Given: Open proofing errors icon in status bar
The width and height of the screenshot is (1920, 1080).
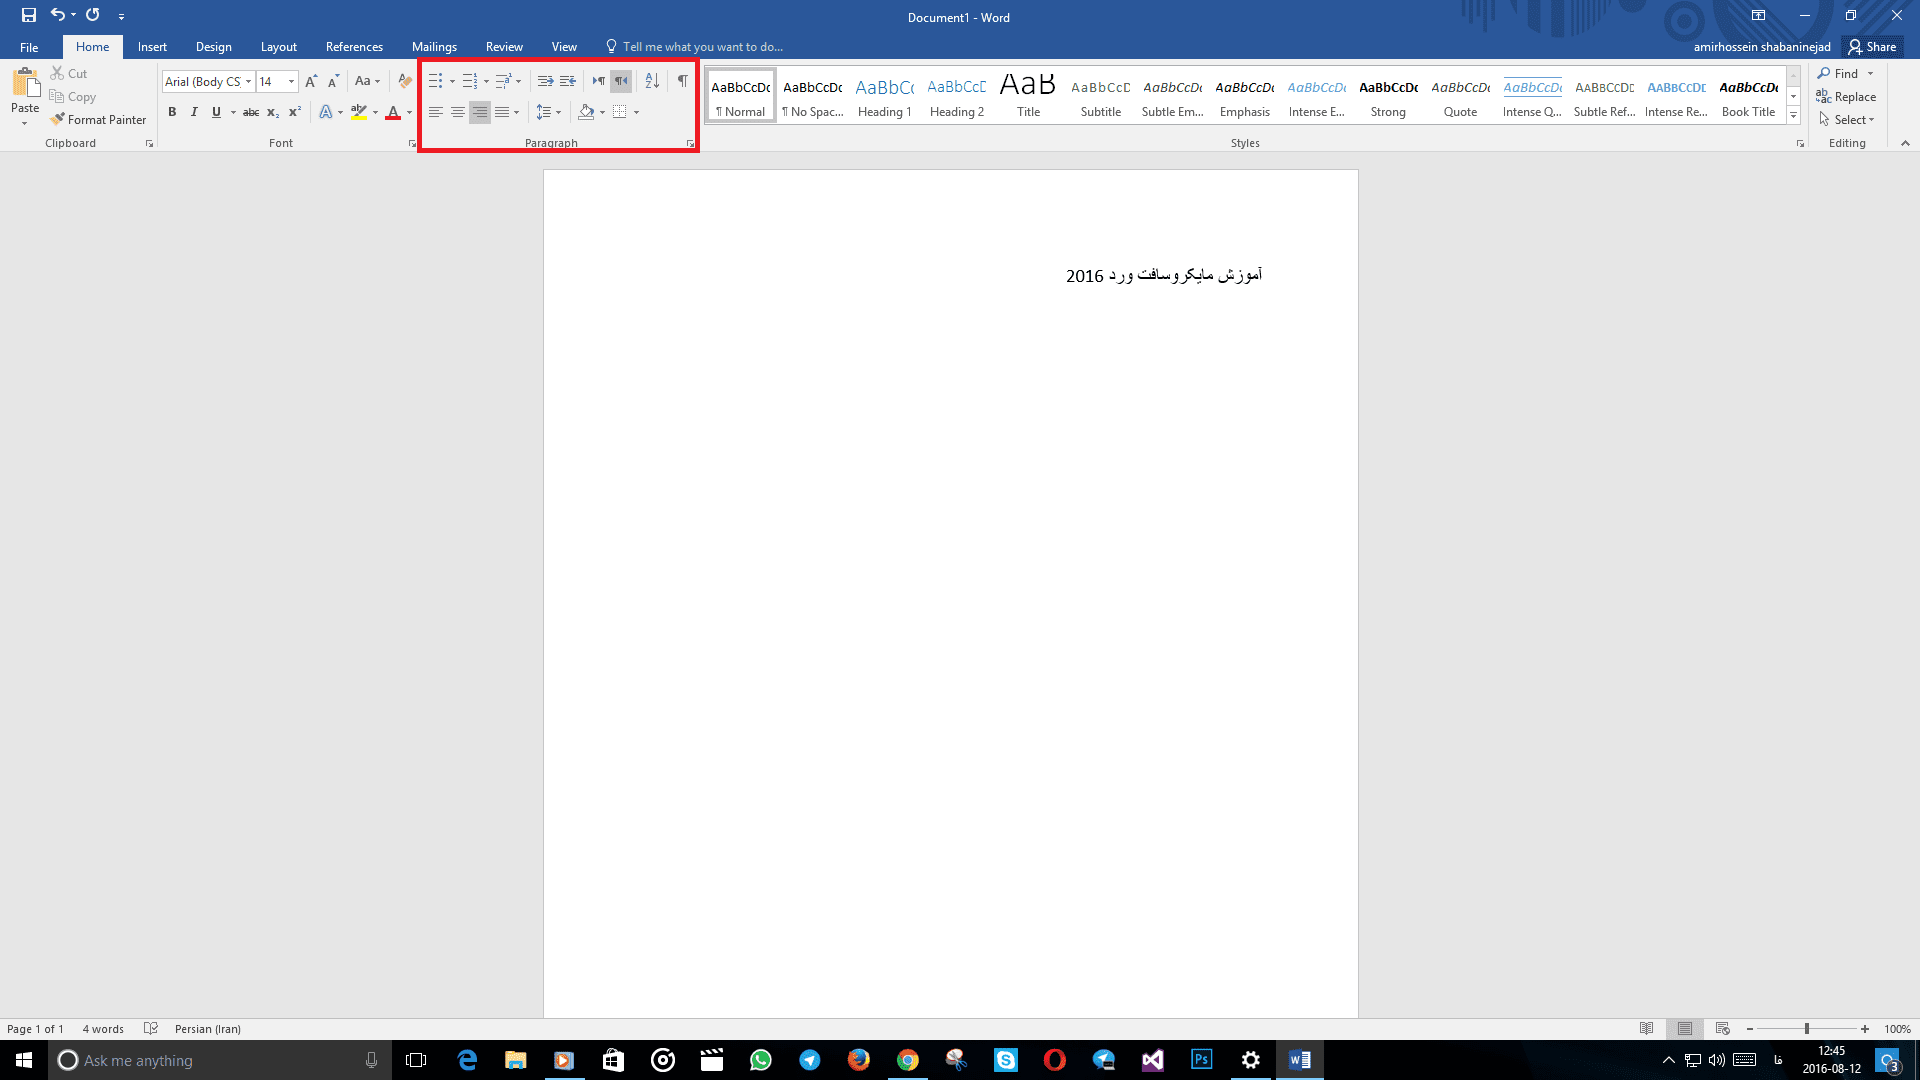Looking at the screenshot, I should click(x=151, y=1028).
